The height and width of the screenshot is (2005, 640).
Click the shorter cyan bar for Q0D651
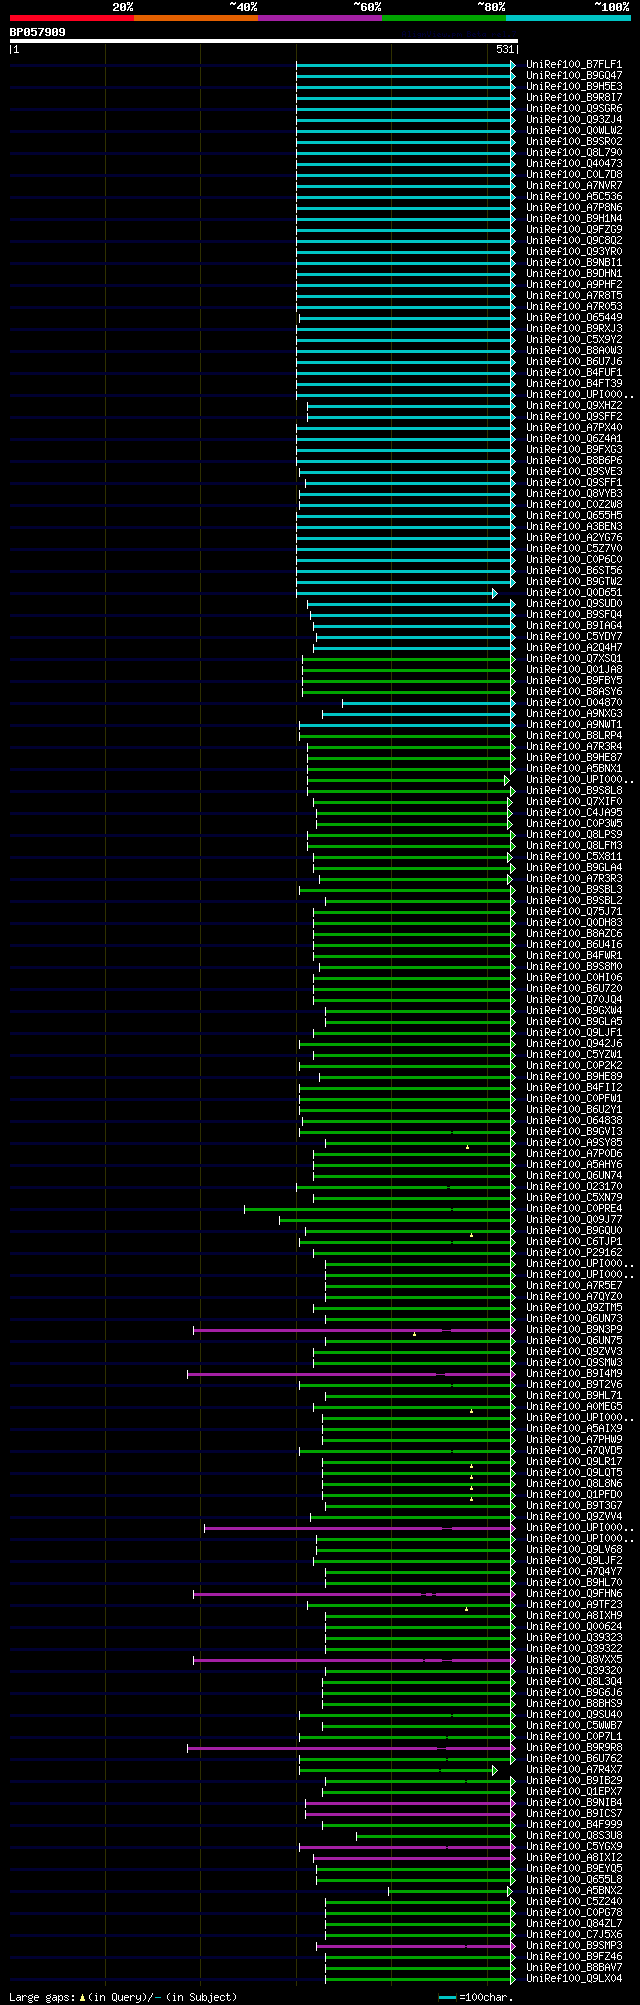(x=396, y=593)
